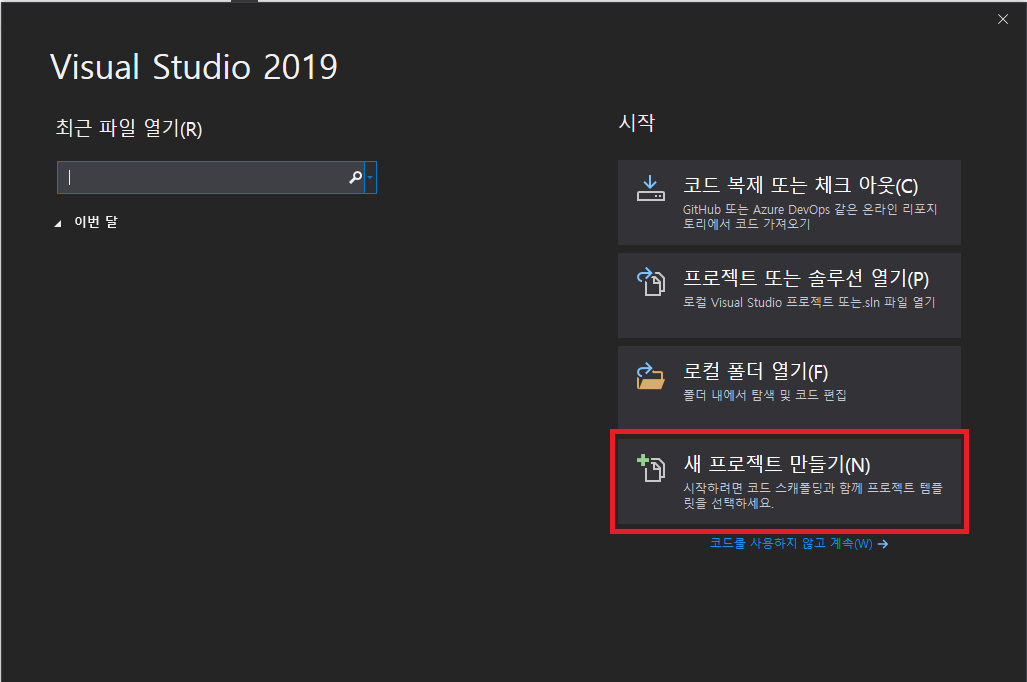Click the 시작하려면 코드 스캐폴딩과 함께 description text
This screenshot has width=1027, height=682.
[x=813, y=495]
